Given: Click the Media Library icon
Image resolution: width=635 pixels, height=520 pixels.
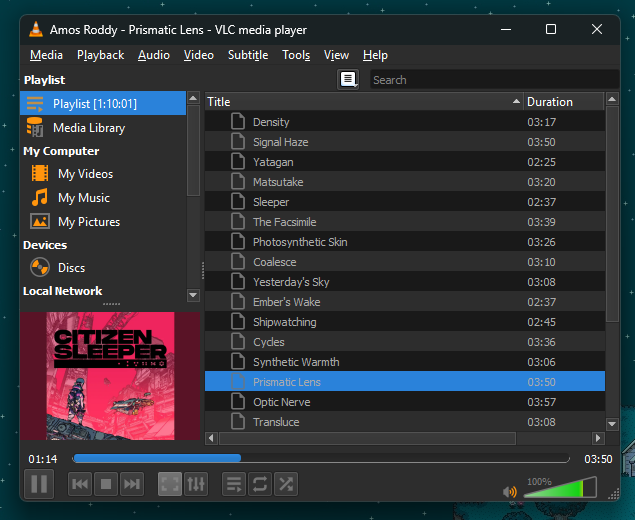Looking at the screenshot, I should (35, 127).
